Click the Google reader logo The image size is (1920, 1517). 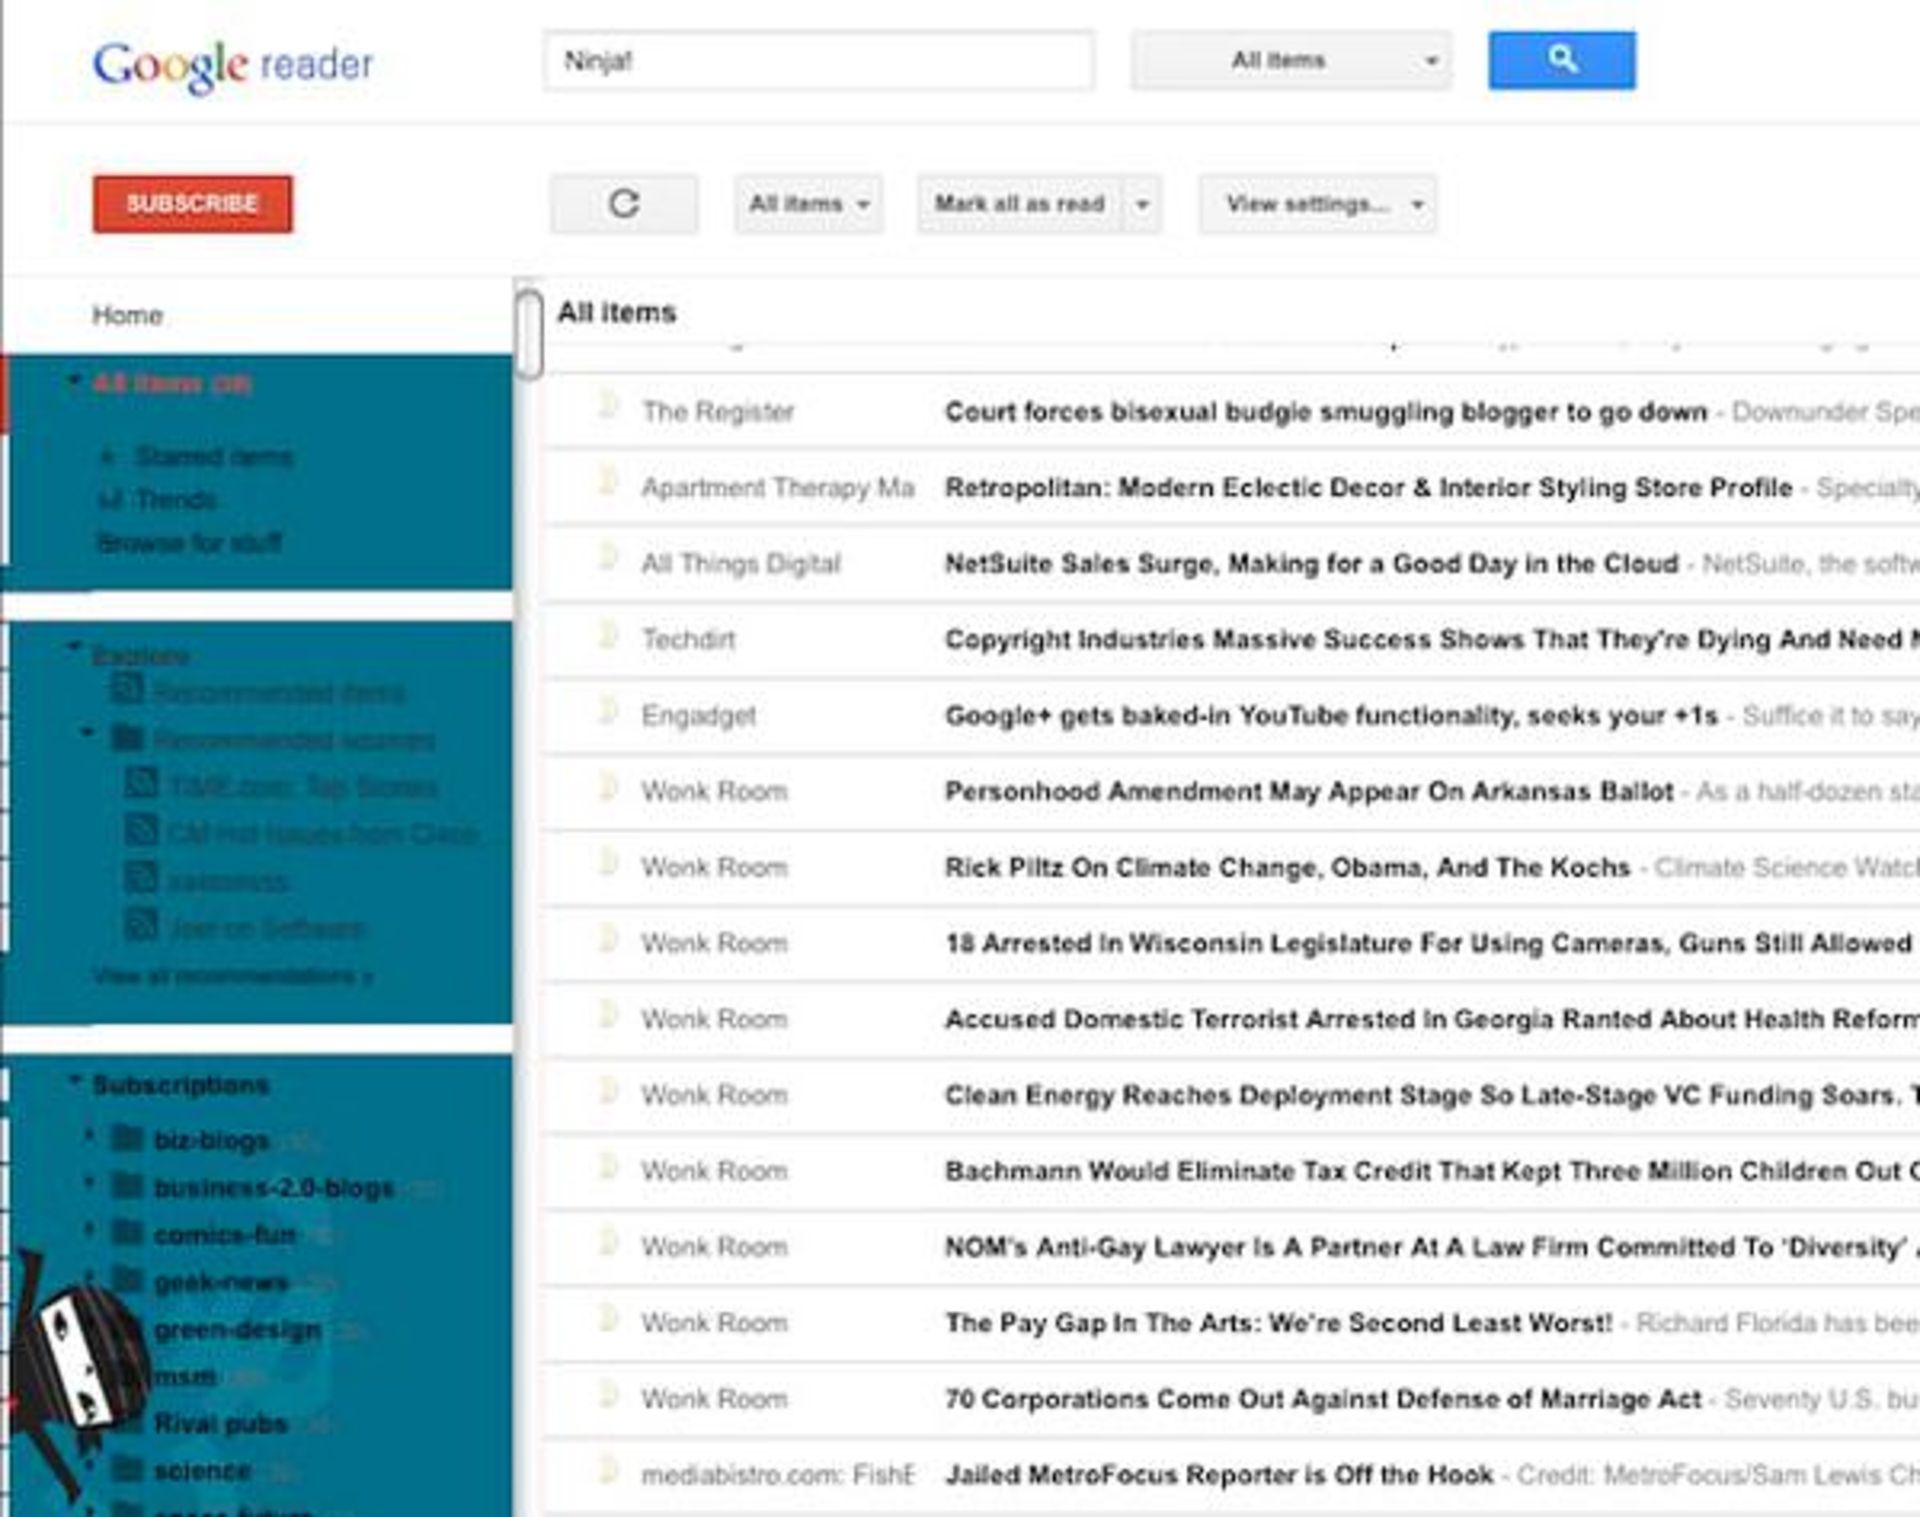coord(233,66)
